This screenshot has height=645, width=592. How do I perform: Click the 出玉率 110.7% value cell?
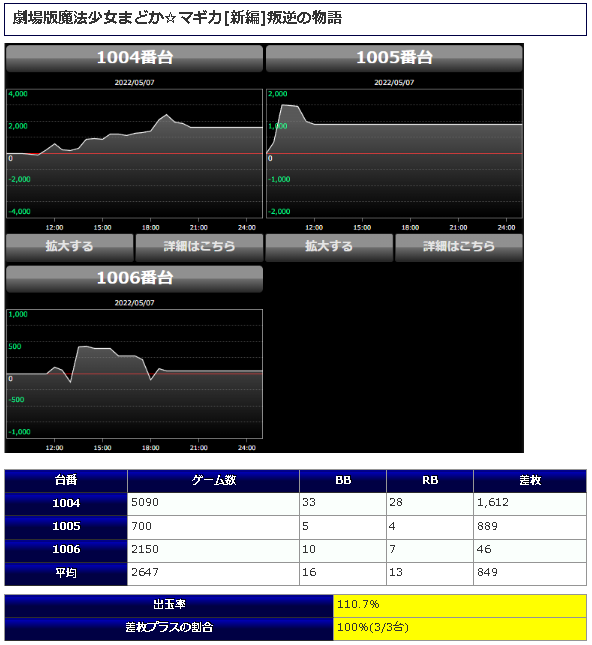pos(460,606)
